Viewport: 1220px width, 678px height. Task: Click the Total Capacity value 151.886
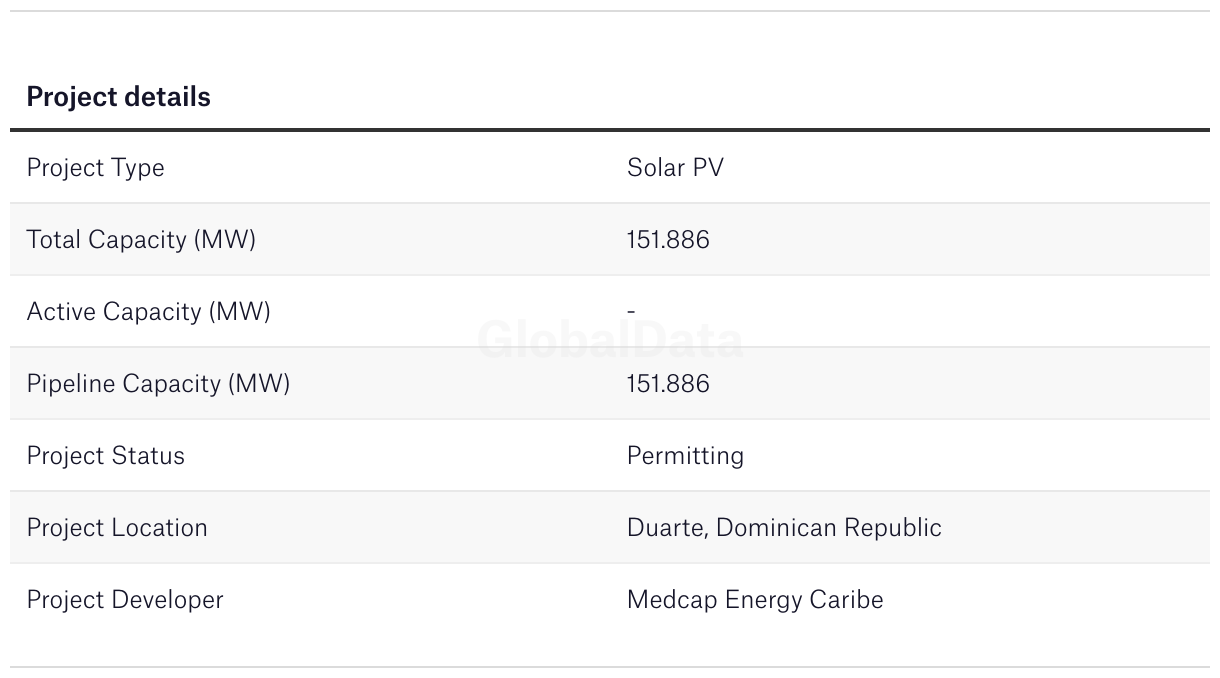[x=668, y=240]
